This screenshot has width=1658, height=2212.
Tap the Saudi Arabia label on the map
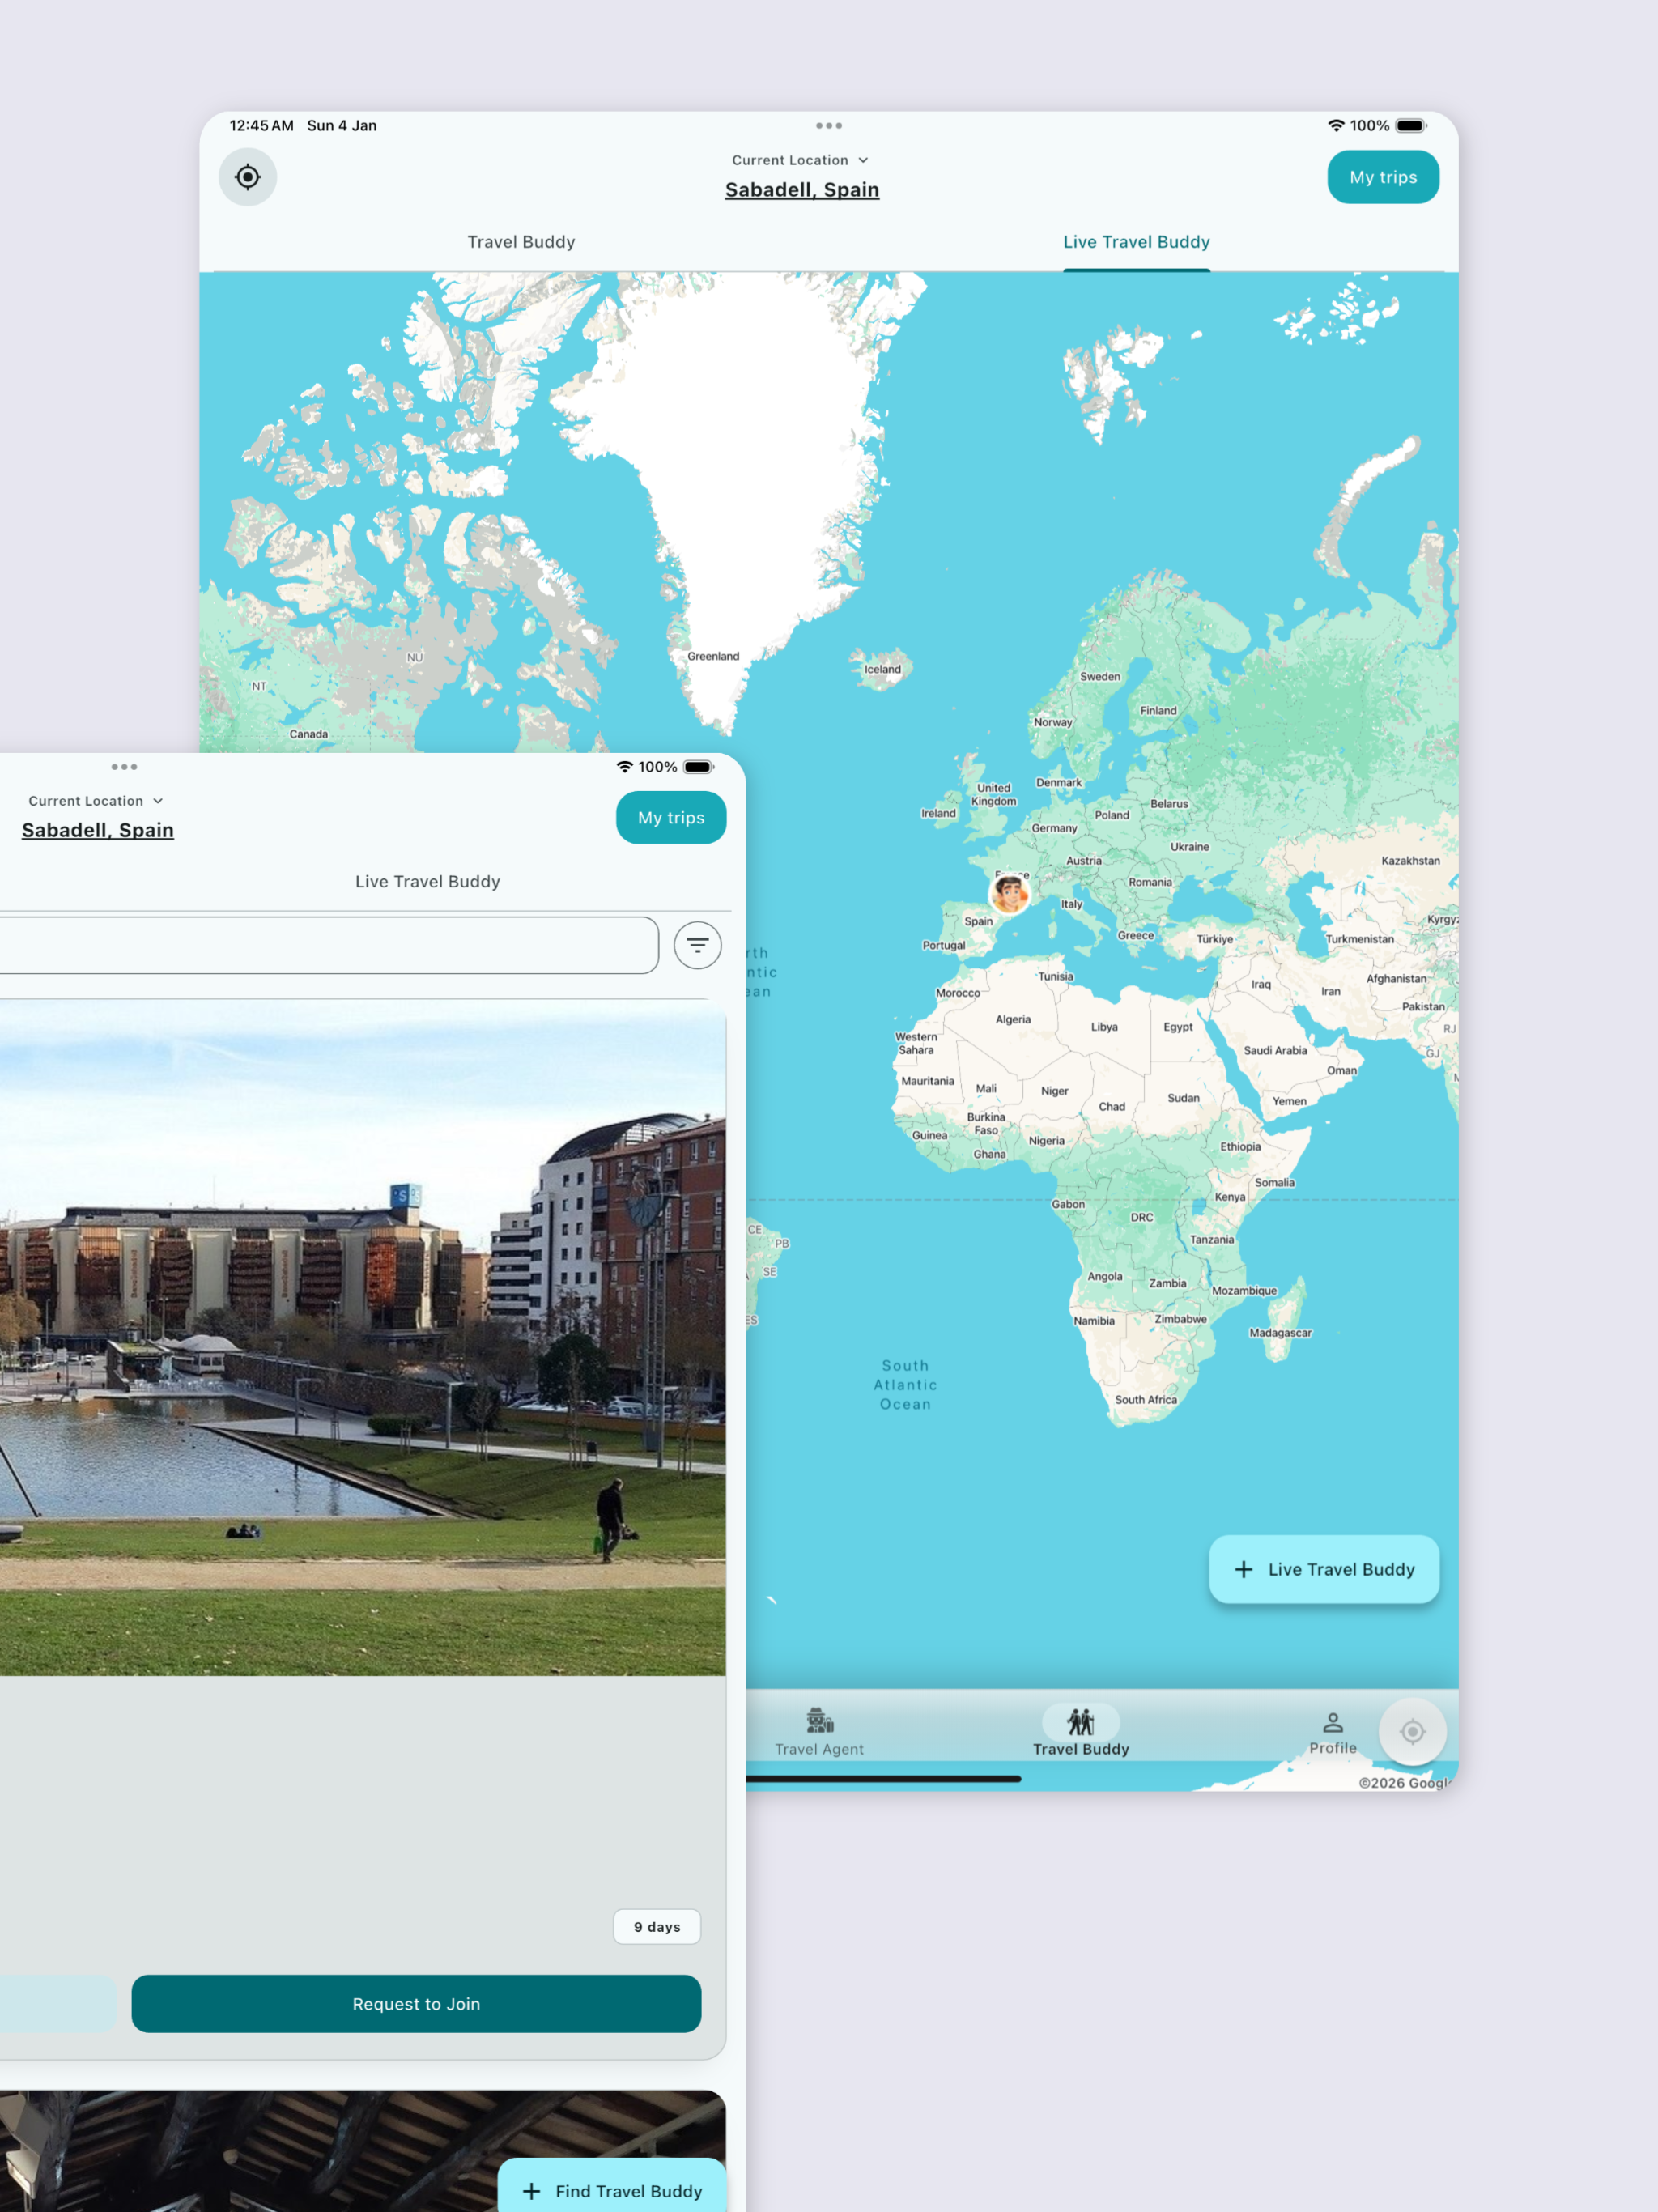[x=1275, y=1051]
